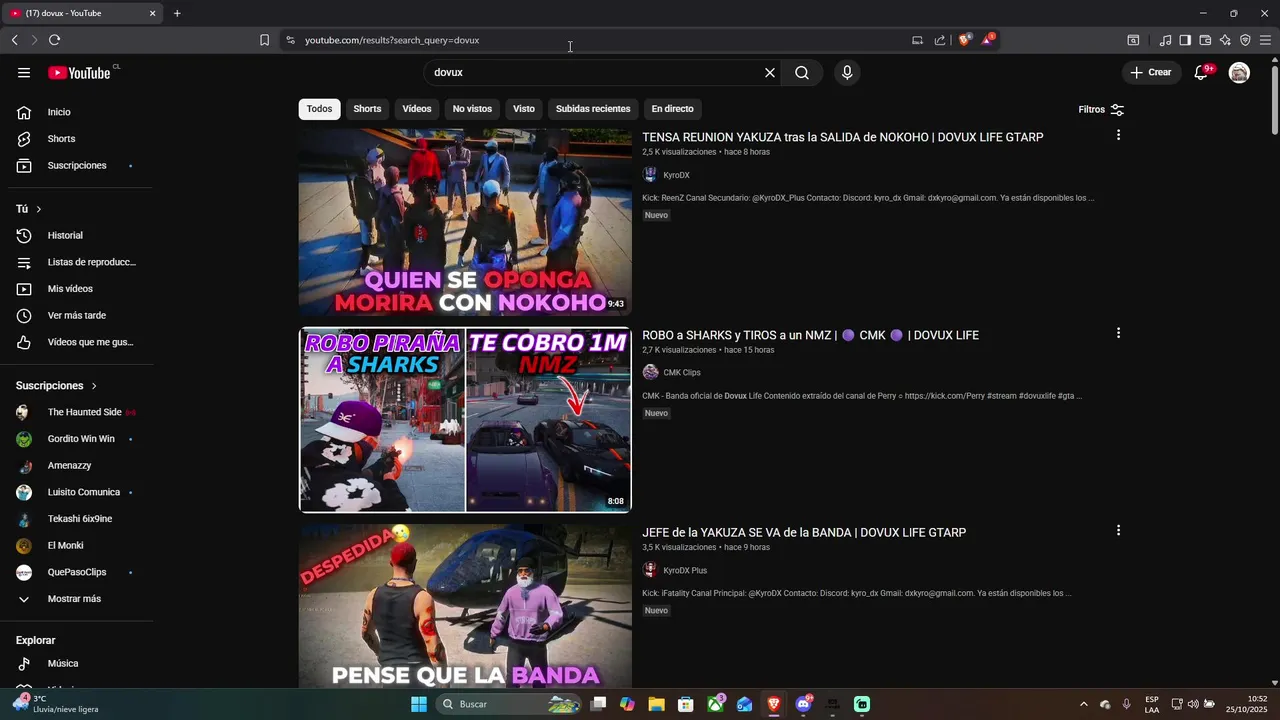The image size is (1280, 720).
Task: Open the Brave Wallet icon
Action: tap(1205, 40)
